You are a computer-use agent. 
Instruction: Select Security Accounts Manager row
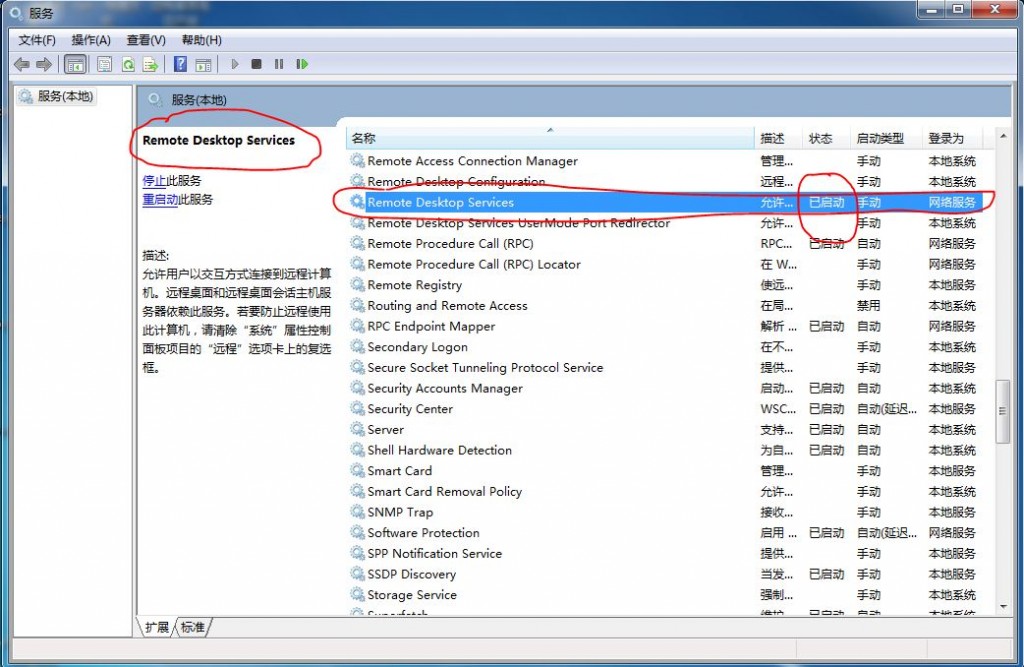click(664, 388)
